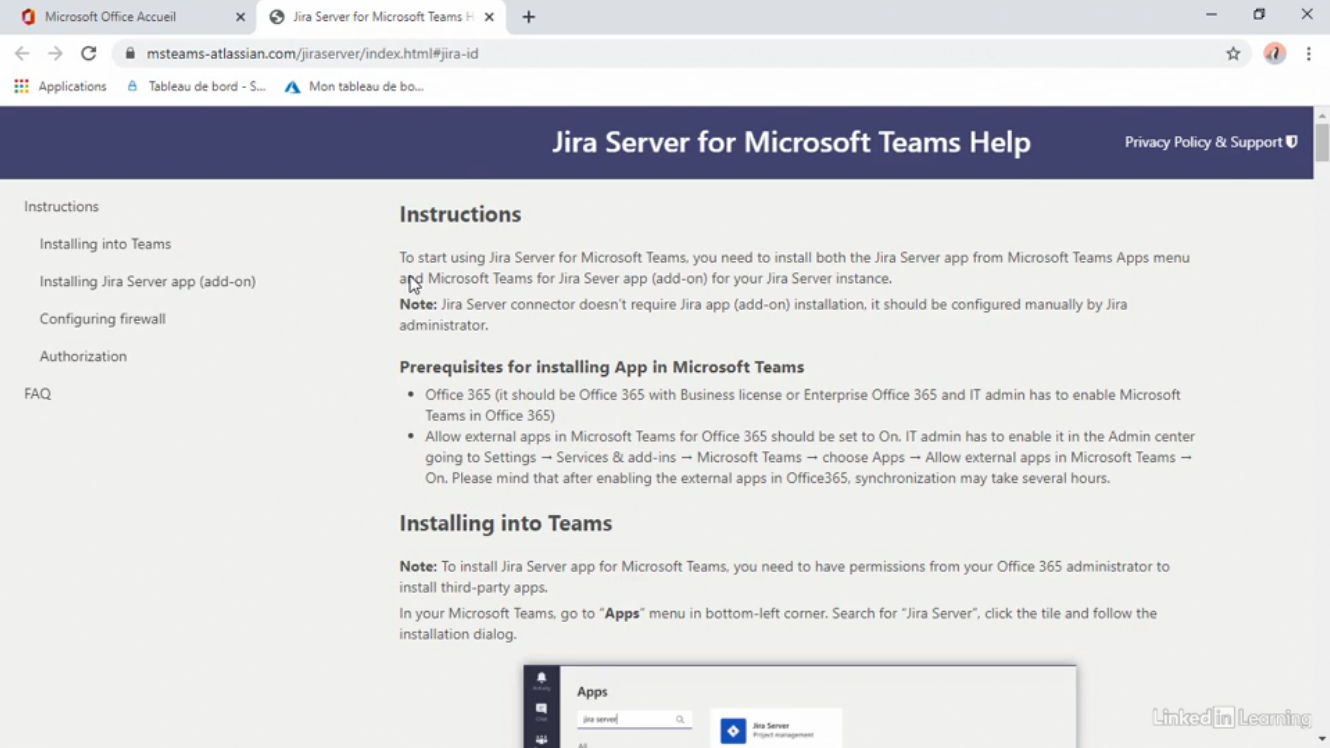The height and width of the screenshot is (748, 1330).
Task: Click the Privacy Policy & Support link
Action: pos(1211,142)
